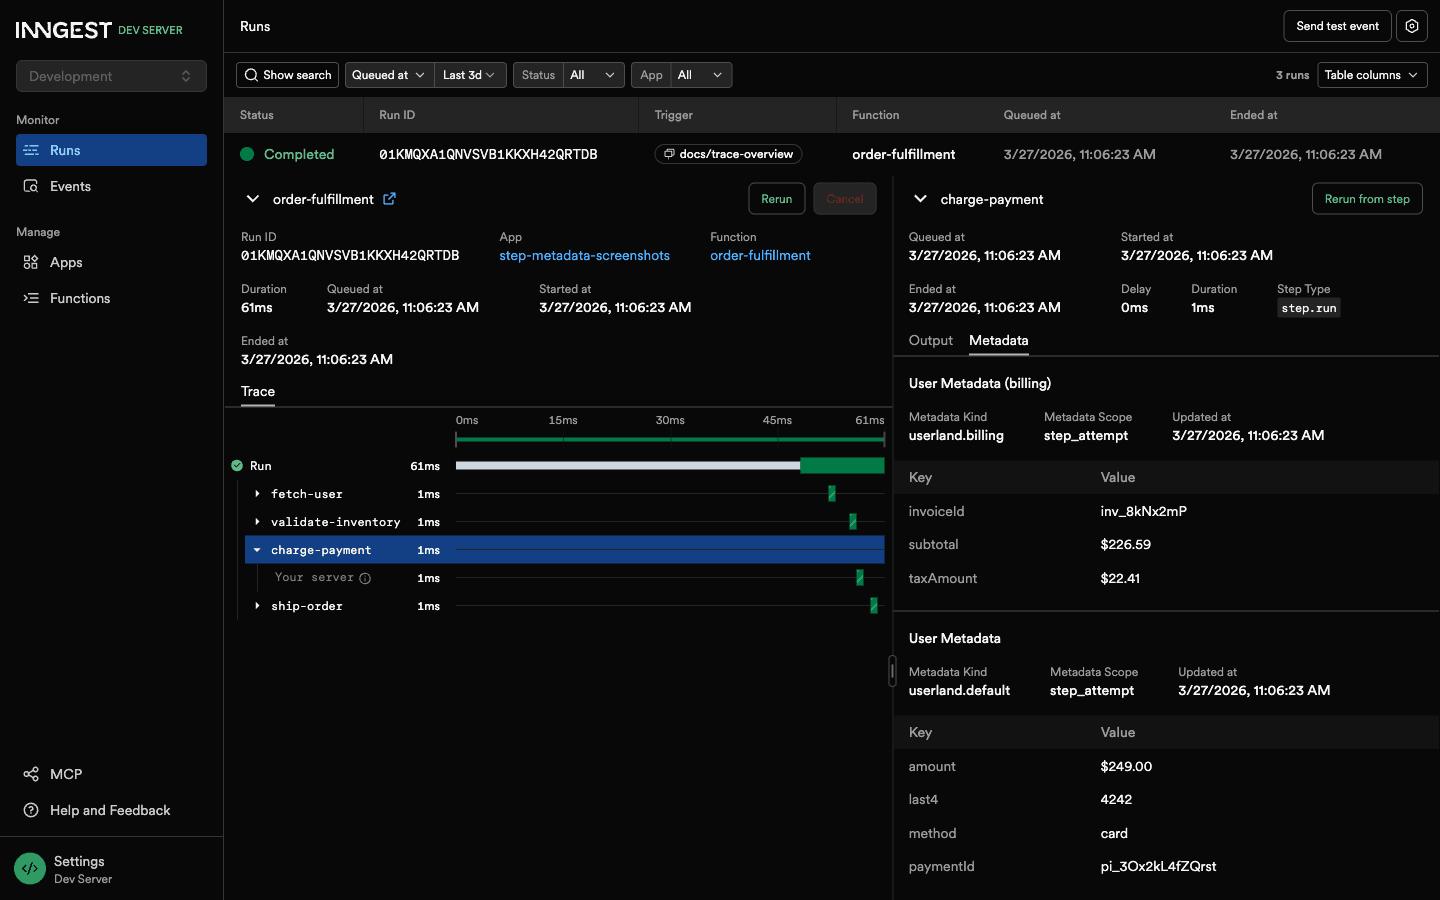Click the info icon next to Your server
Image resolution: width=1440 pixels, height=900 pixels.
click(365, 578)
